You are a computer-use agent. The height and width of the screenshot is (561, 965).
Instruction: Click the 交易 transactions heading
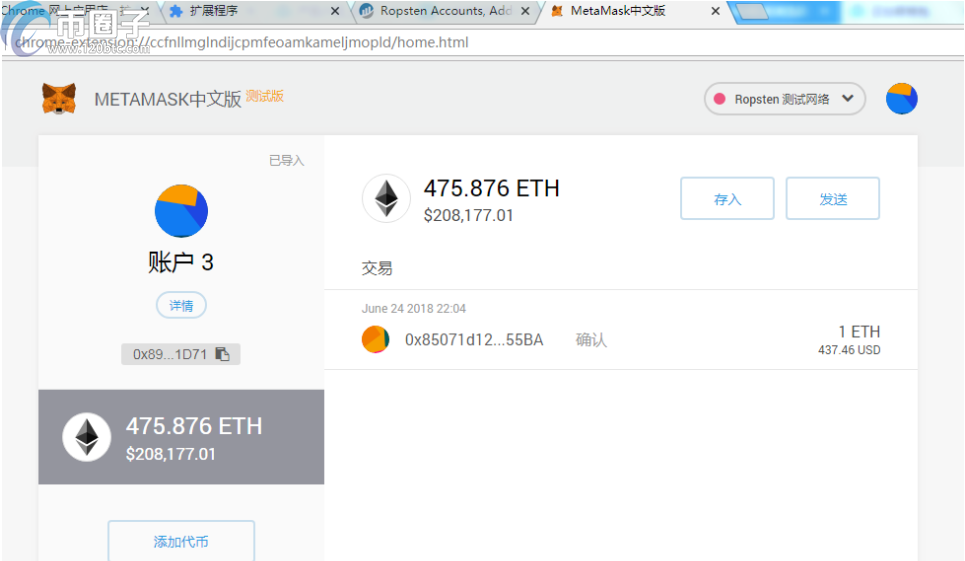coord(377,268)
